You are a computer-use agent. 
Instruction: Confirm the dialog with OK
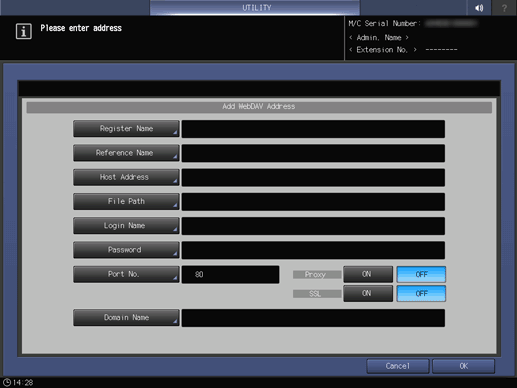pyautogui.click(x=463, y=366)
